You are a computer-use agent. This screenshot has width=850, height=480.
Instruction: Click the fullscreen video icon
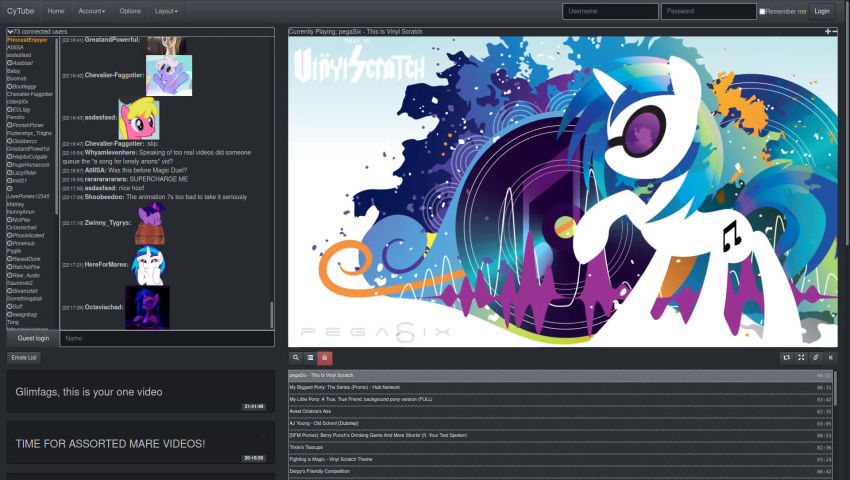pos(801,357)
